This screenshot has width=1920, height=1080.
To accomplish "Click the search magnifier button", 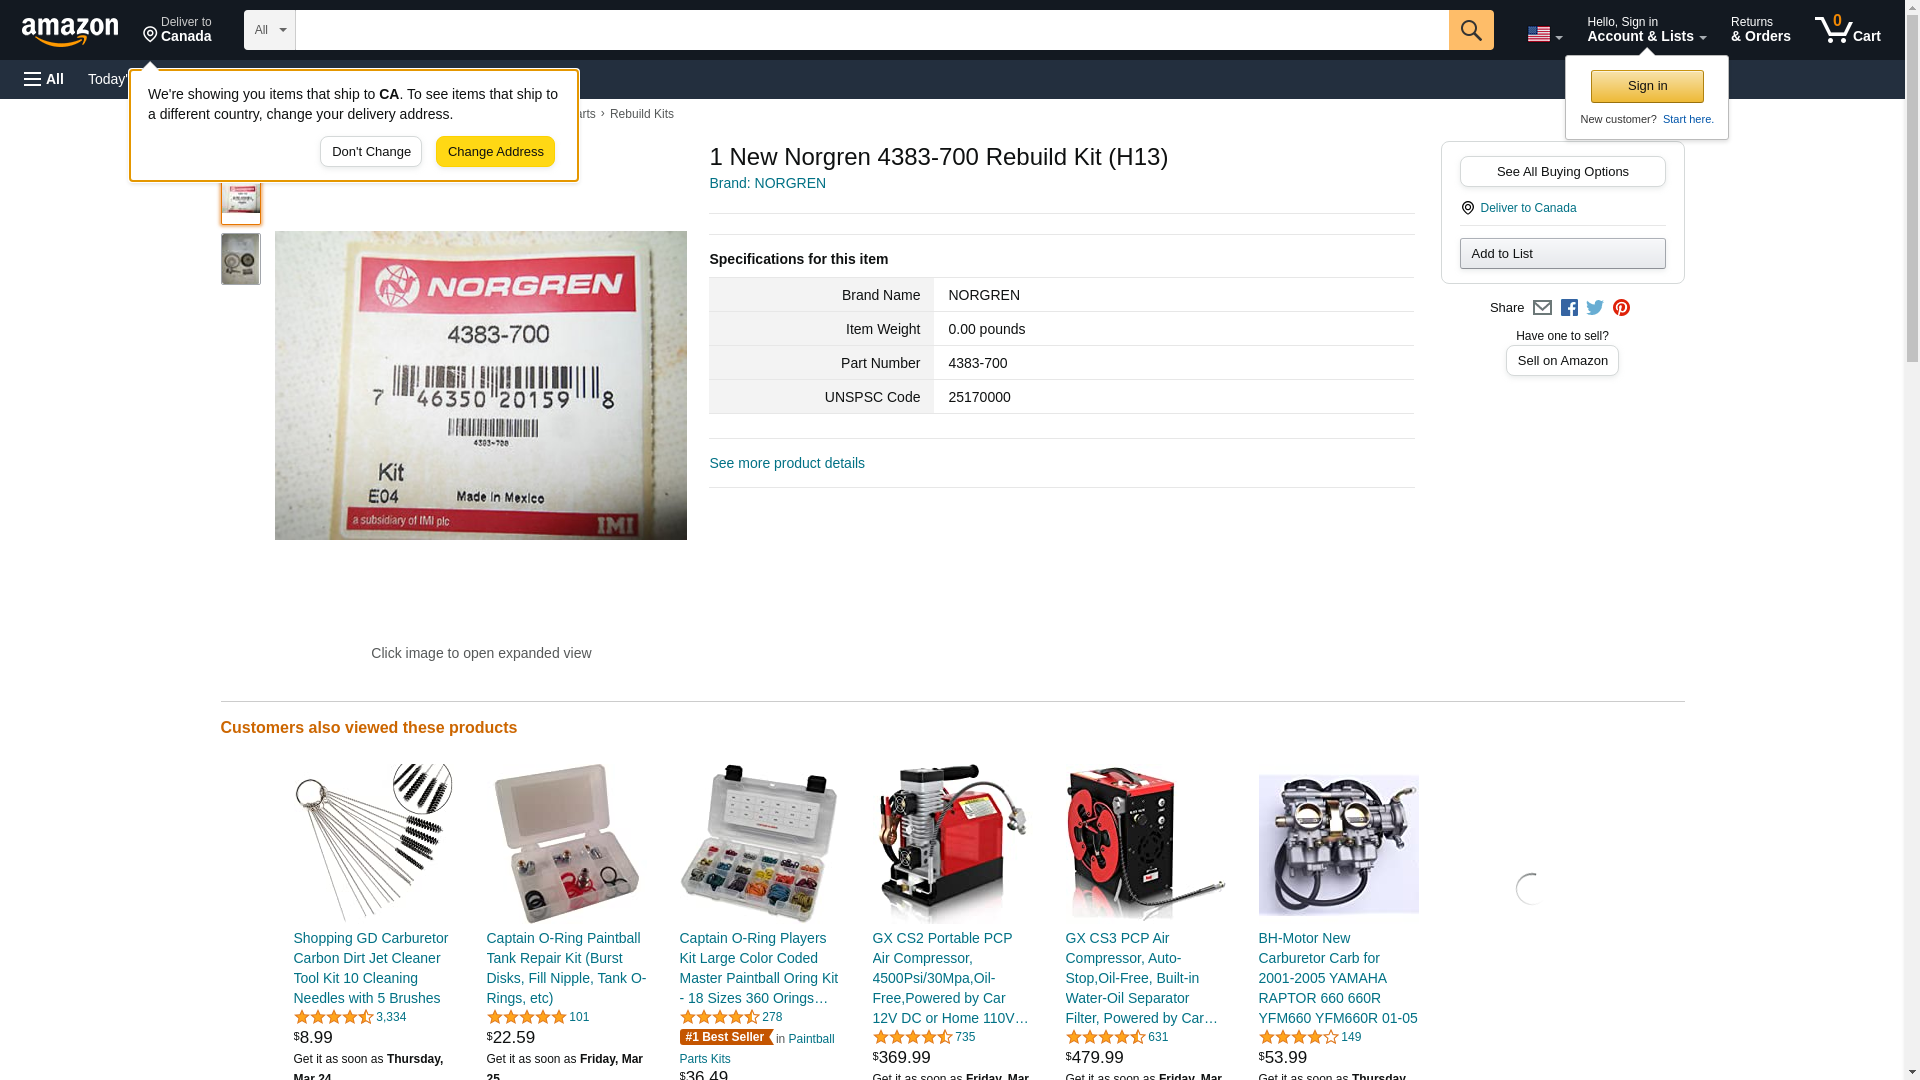I will tap(1471, 30).
